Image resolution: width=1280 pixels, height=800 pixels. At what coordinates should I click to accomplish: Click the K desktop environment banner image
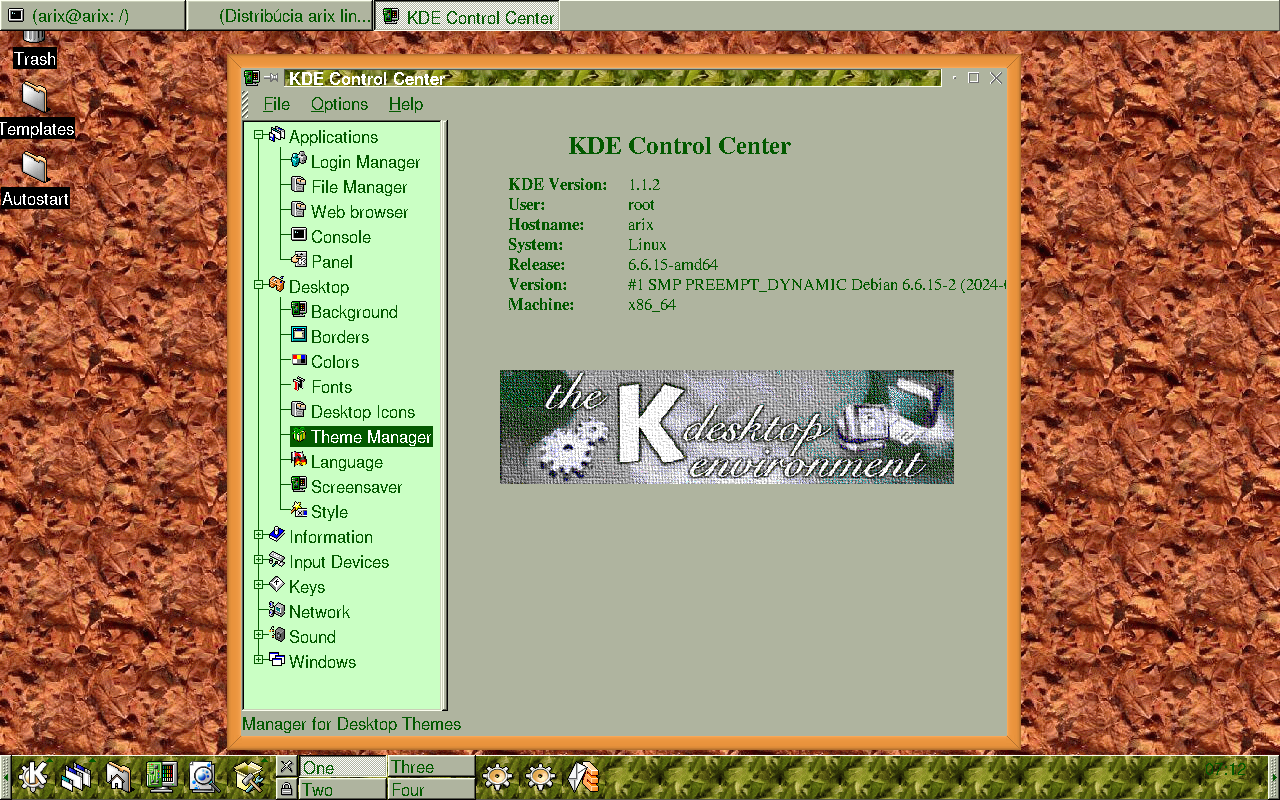(727, 427)
